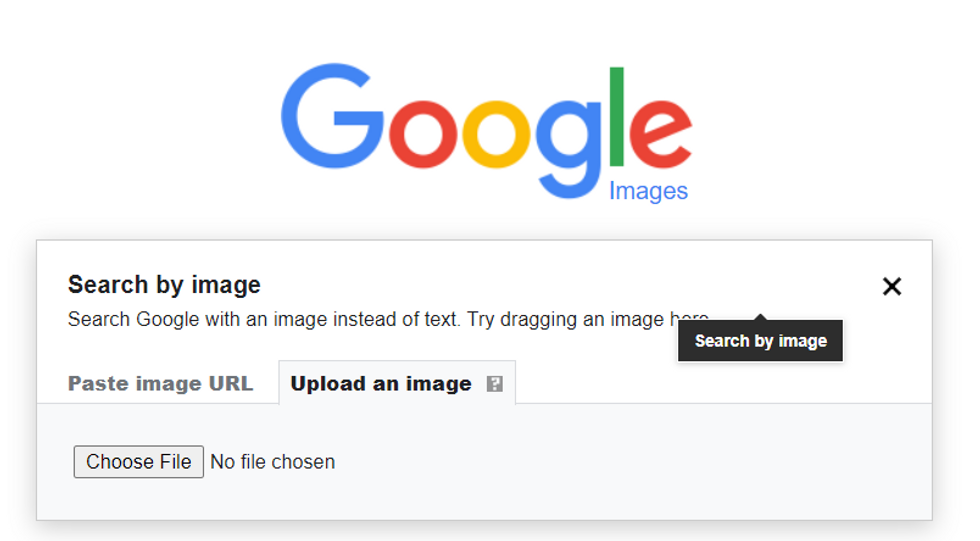Click the Google Images logo
This screenshot has height=541, width=980.
(487, 132)
